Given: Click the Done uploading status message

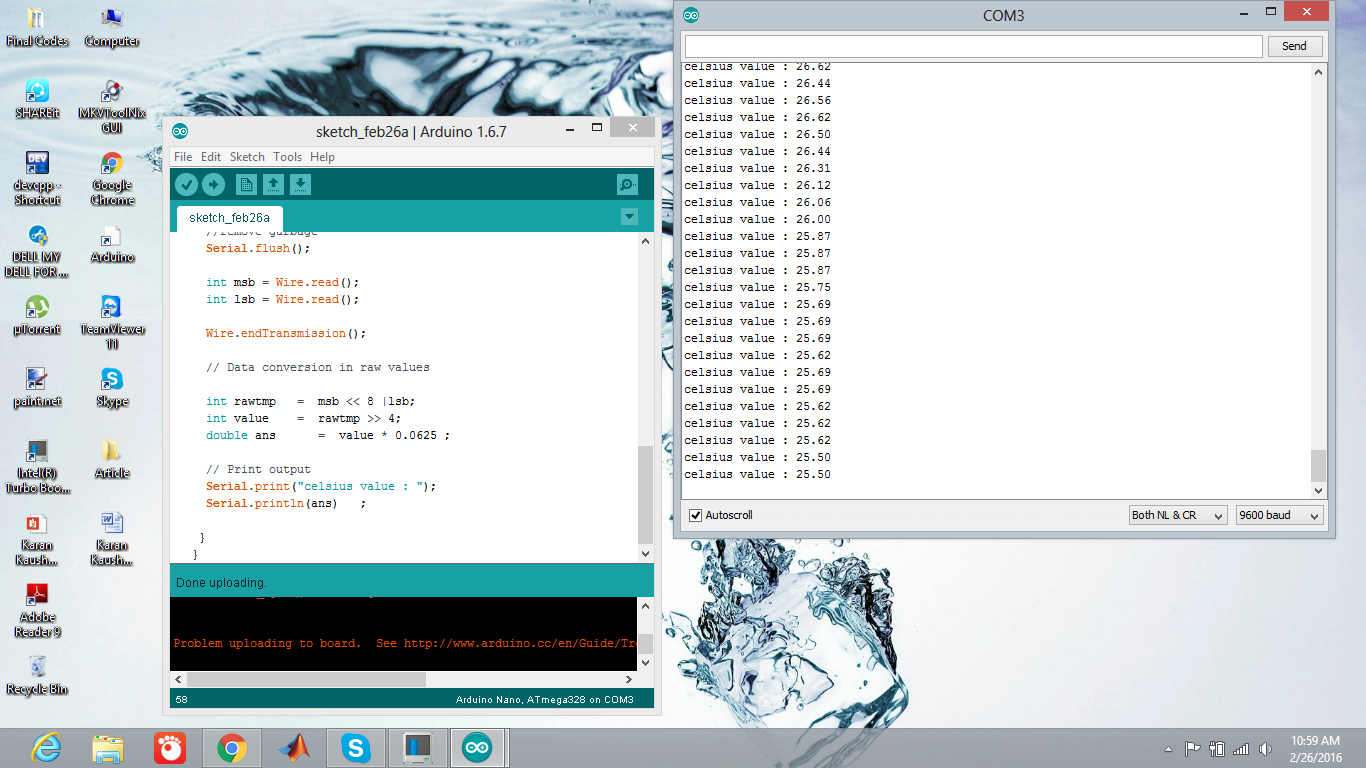Looking at the screenshot, I should tap(221, 582).
